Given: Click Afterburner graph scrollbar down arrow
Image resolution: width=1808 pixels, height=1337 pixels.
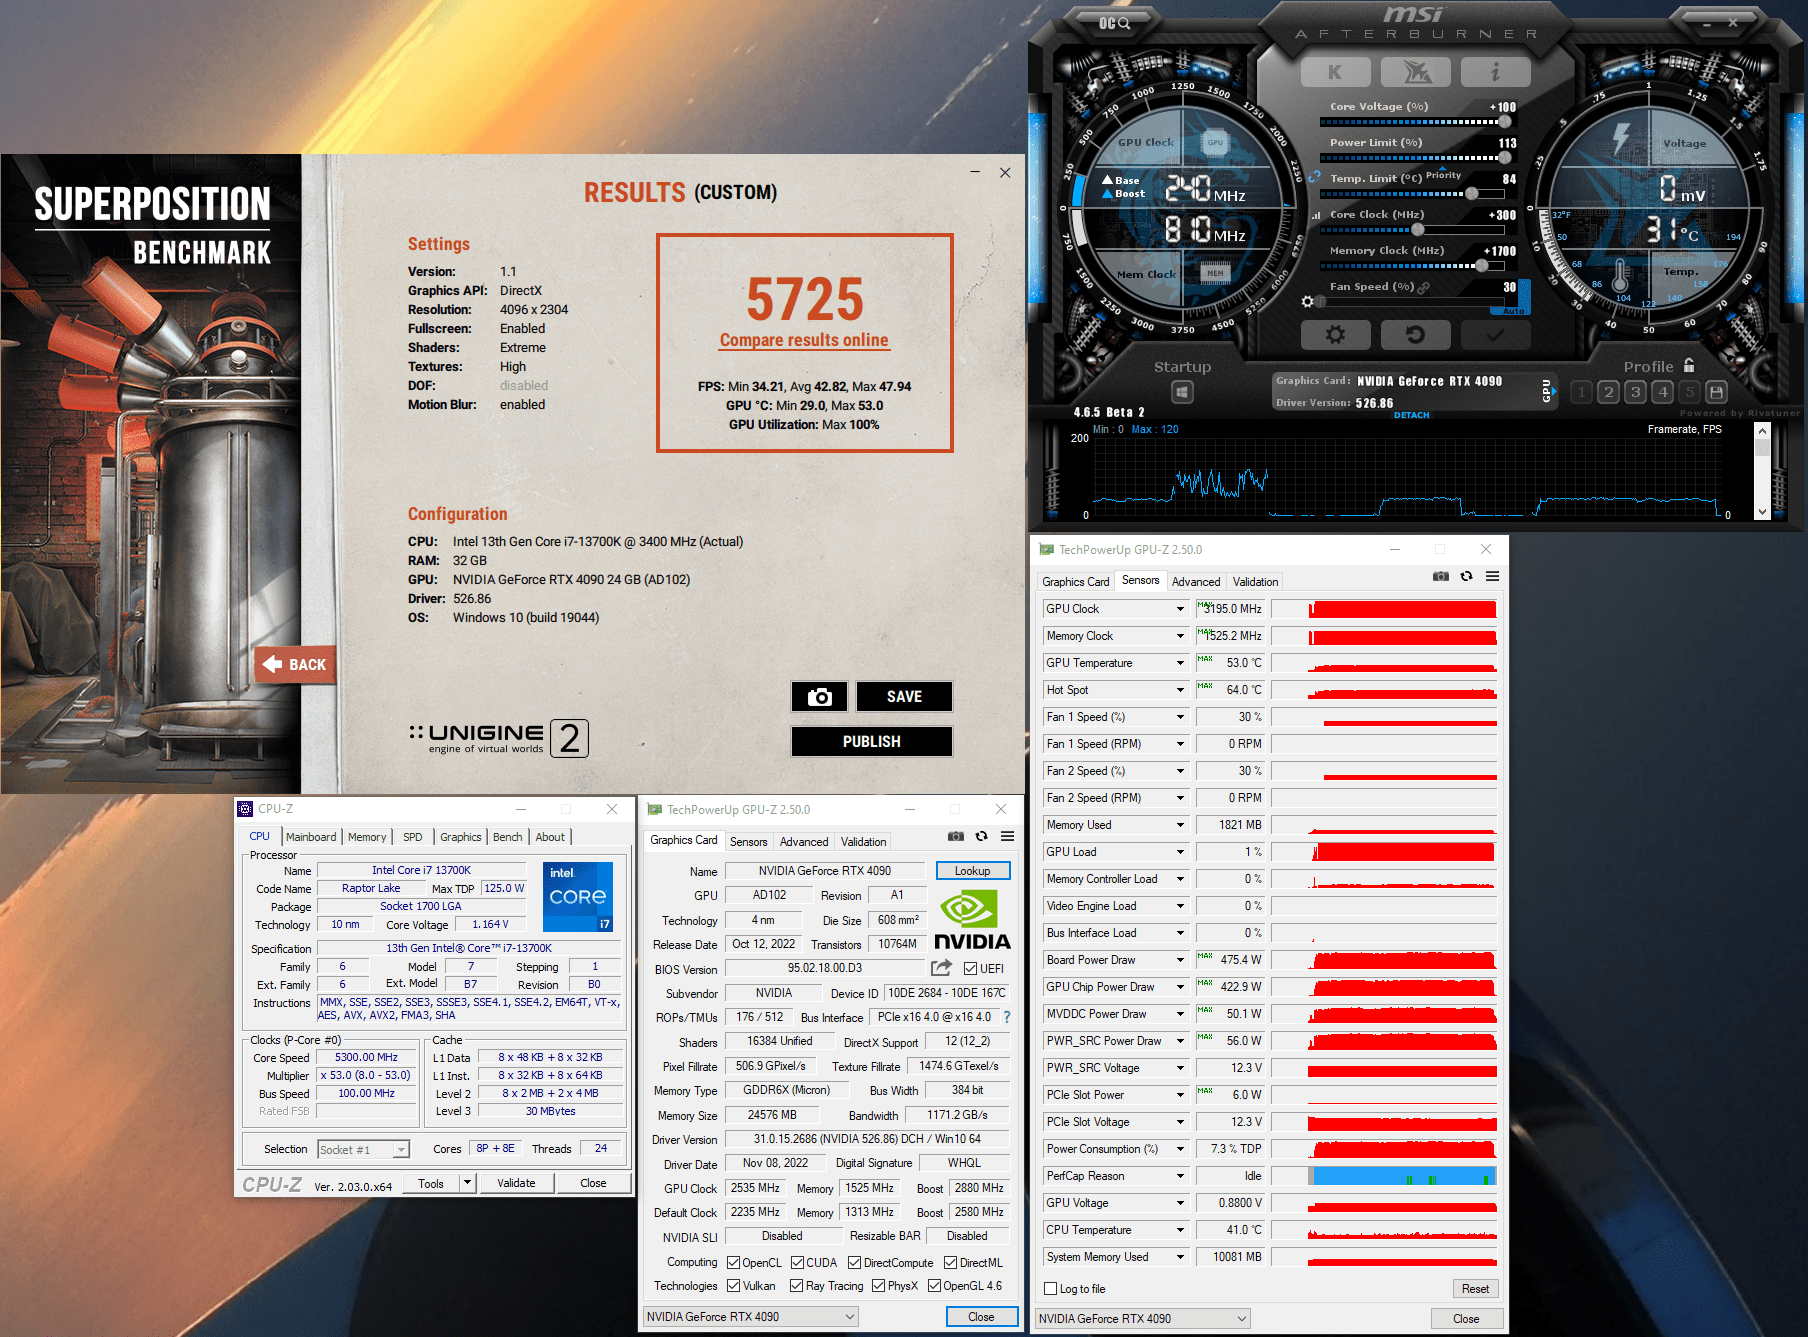Looking at the screenshot, I should coord(1762,511).
